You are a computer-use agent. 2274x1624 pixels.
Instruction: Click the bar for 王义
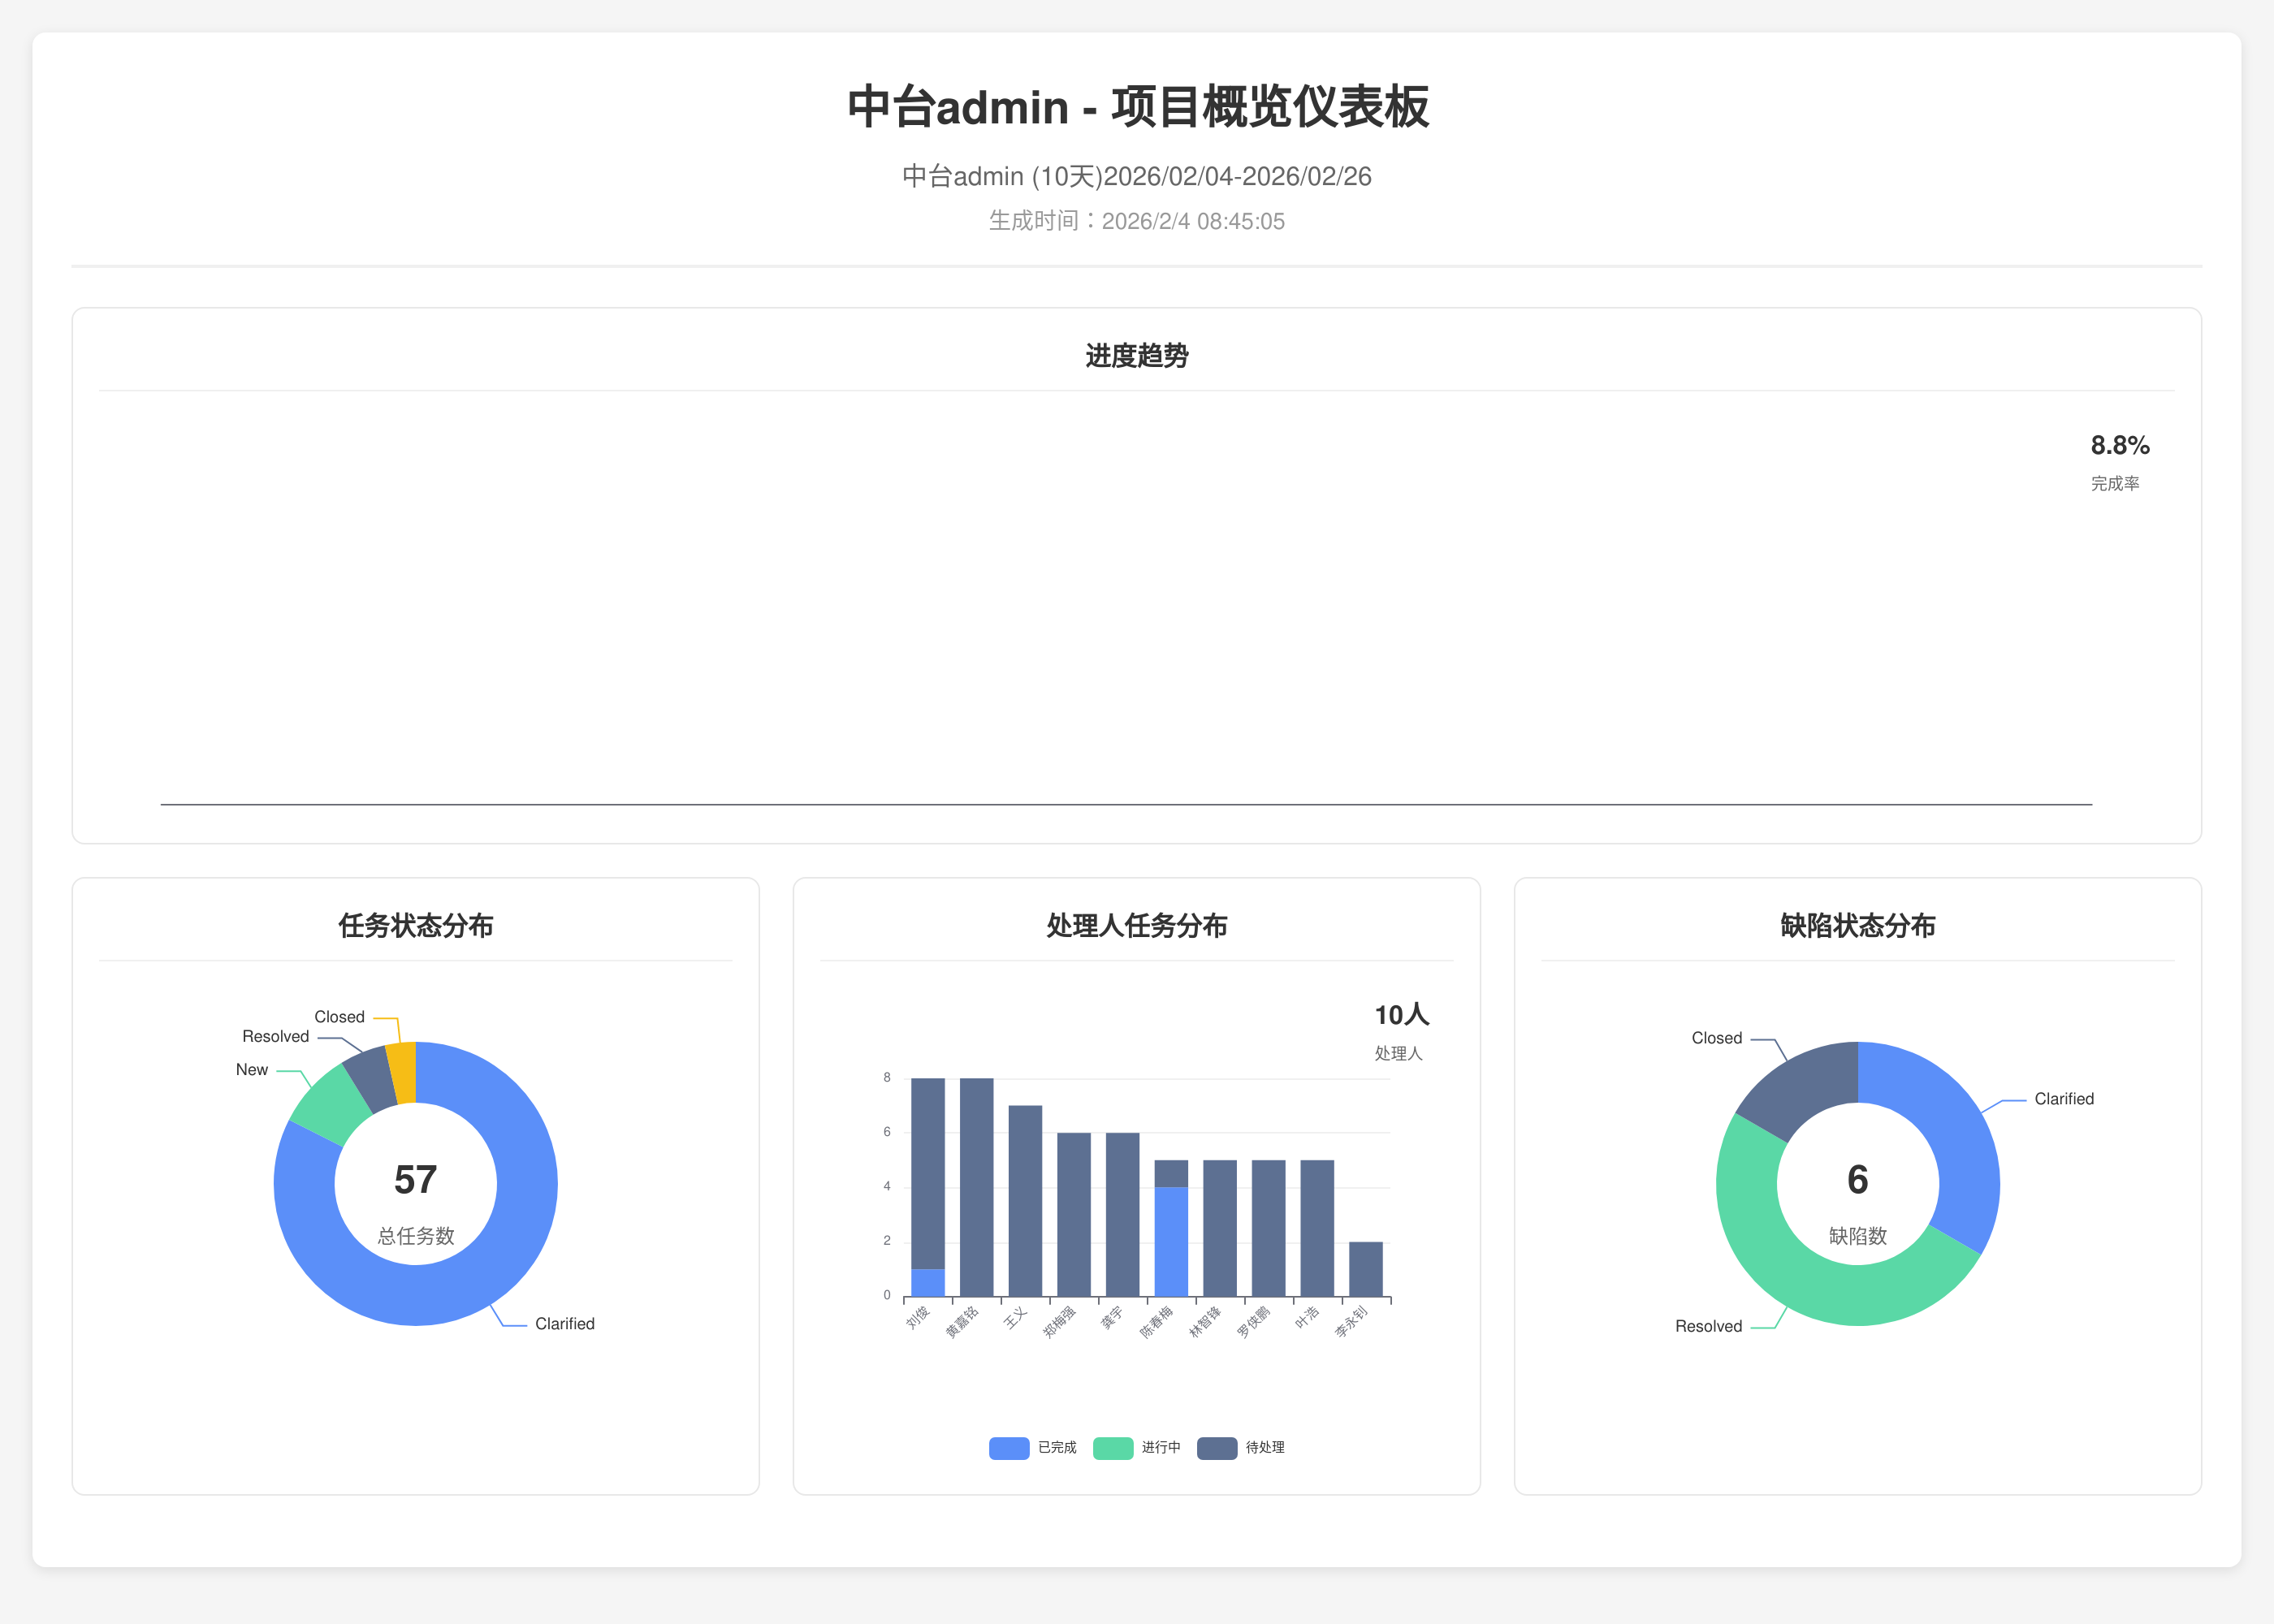[1025, 1200]
